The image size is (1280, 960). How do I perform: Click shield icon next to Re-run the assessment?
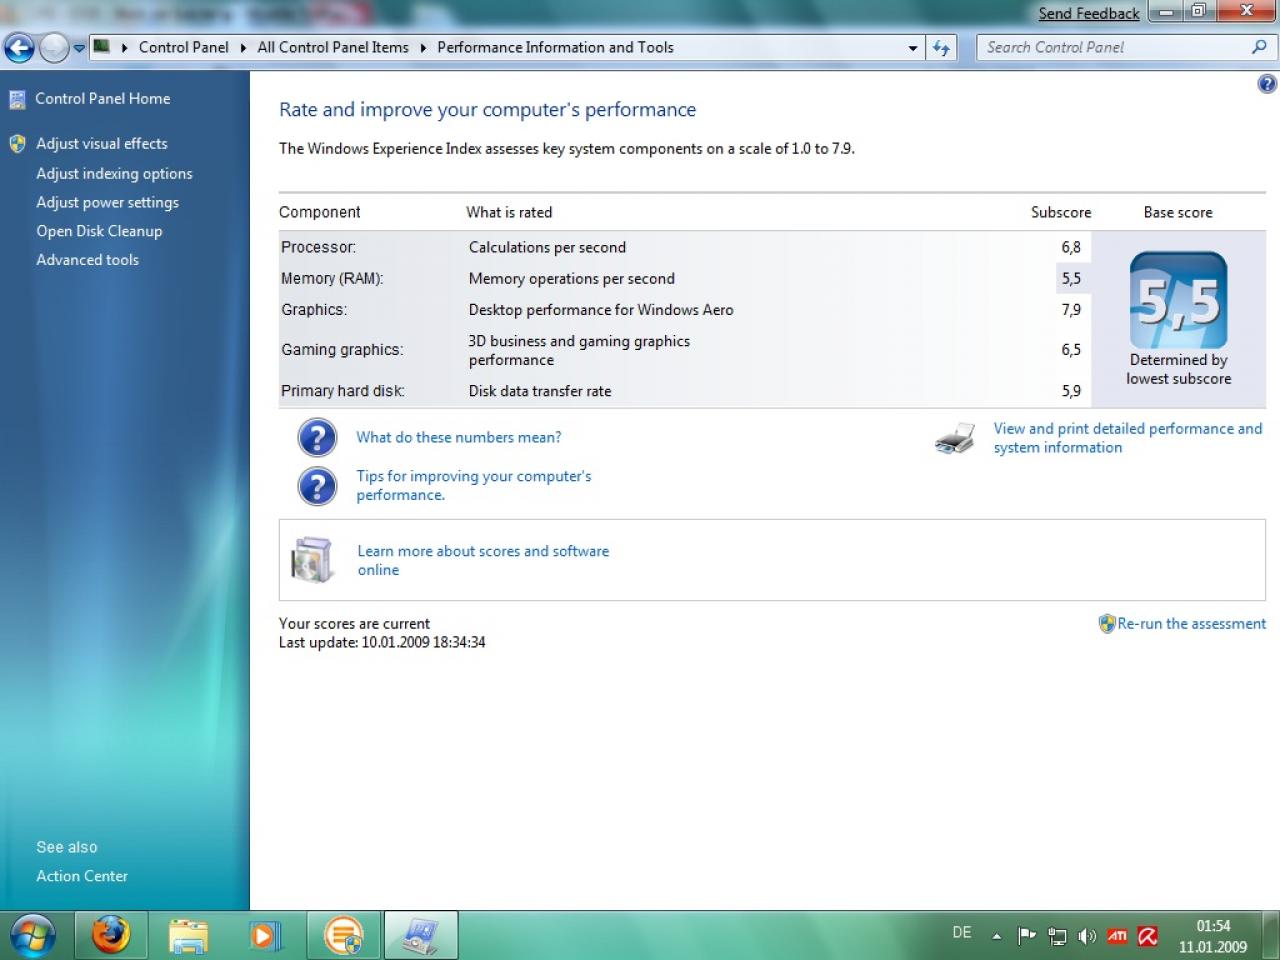coord(1106,623)
